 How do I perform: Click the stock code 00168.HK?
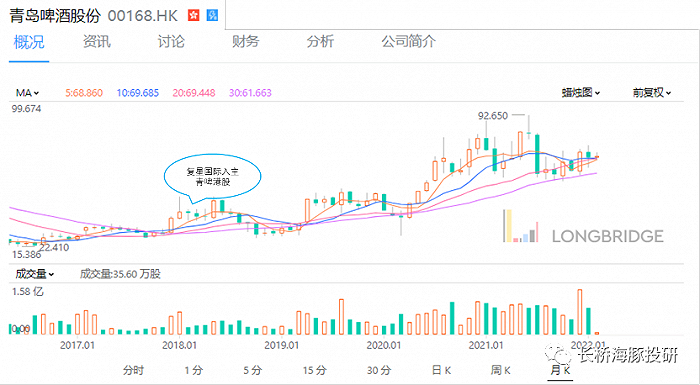click(x=143, y=16)
